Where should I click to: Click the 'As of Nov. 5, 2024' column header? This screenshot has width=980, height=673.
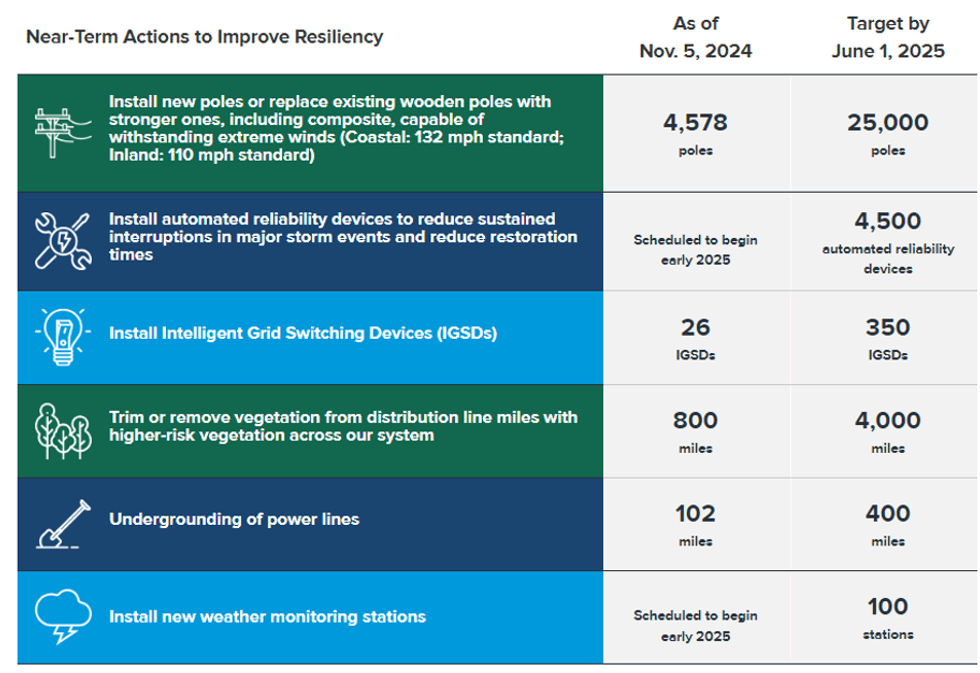(x=696, y=37)
